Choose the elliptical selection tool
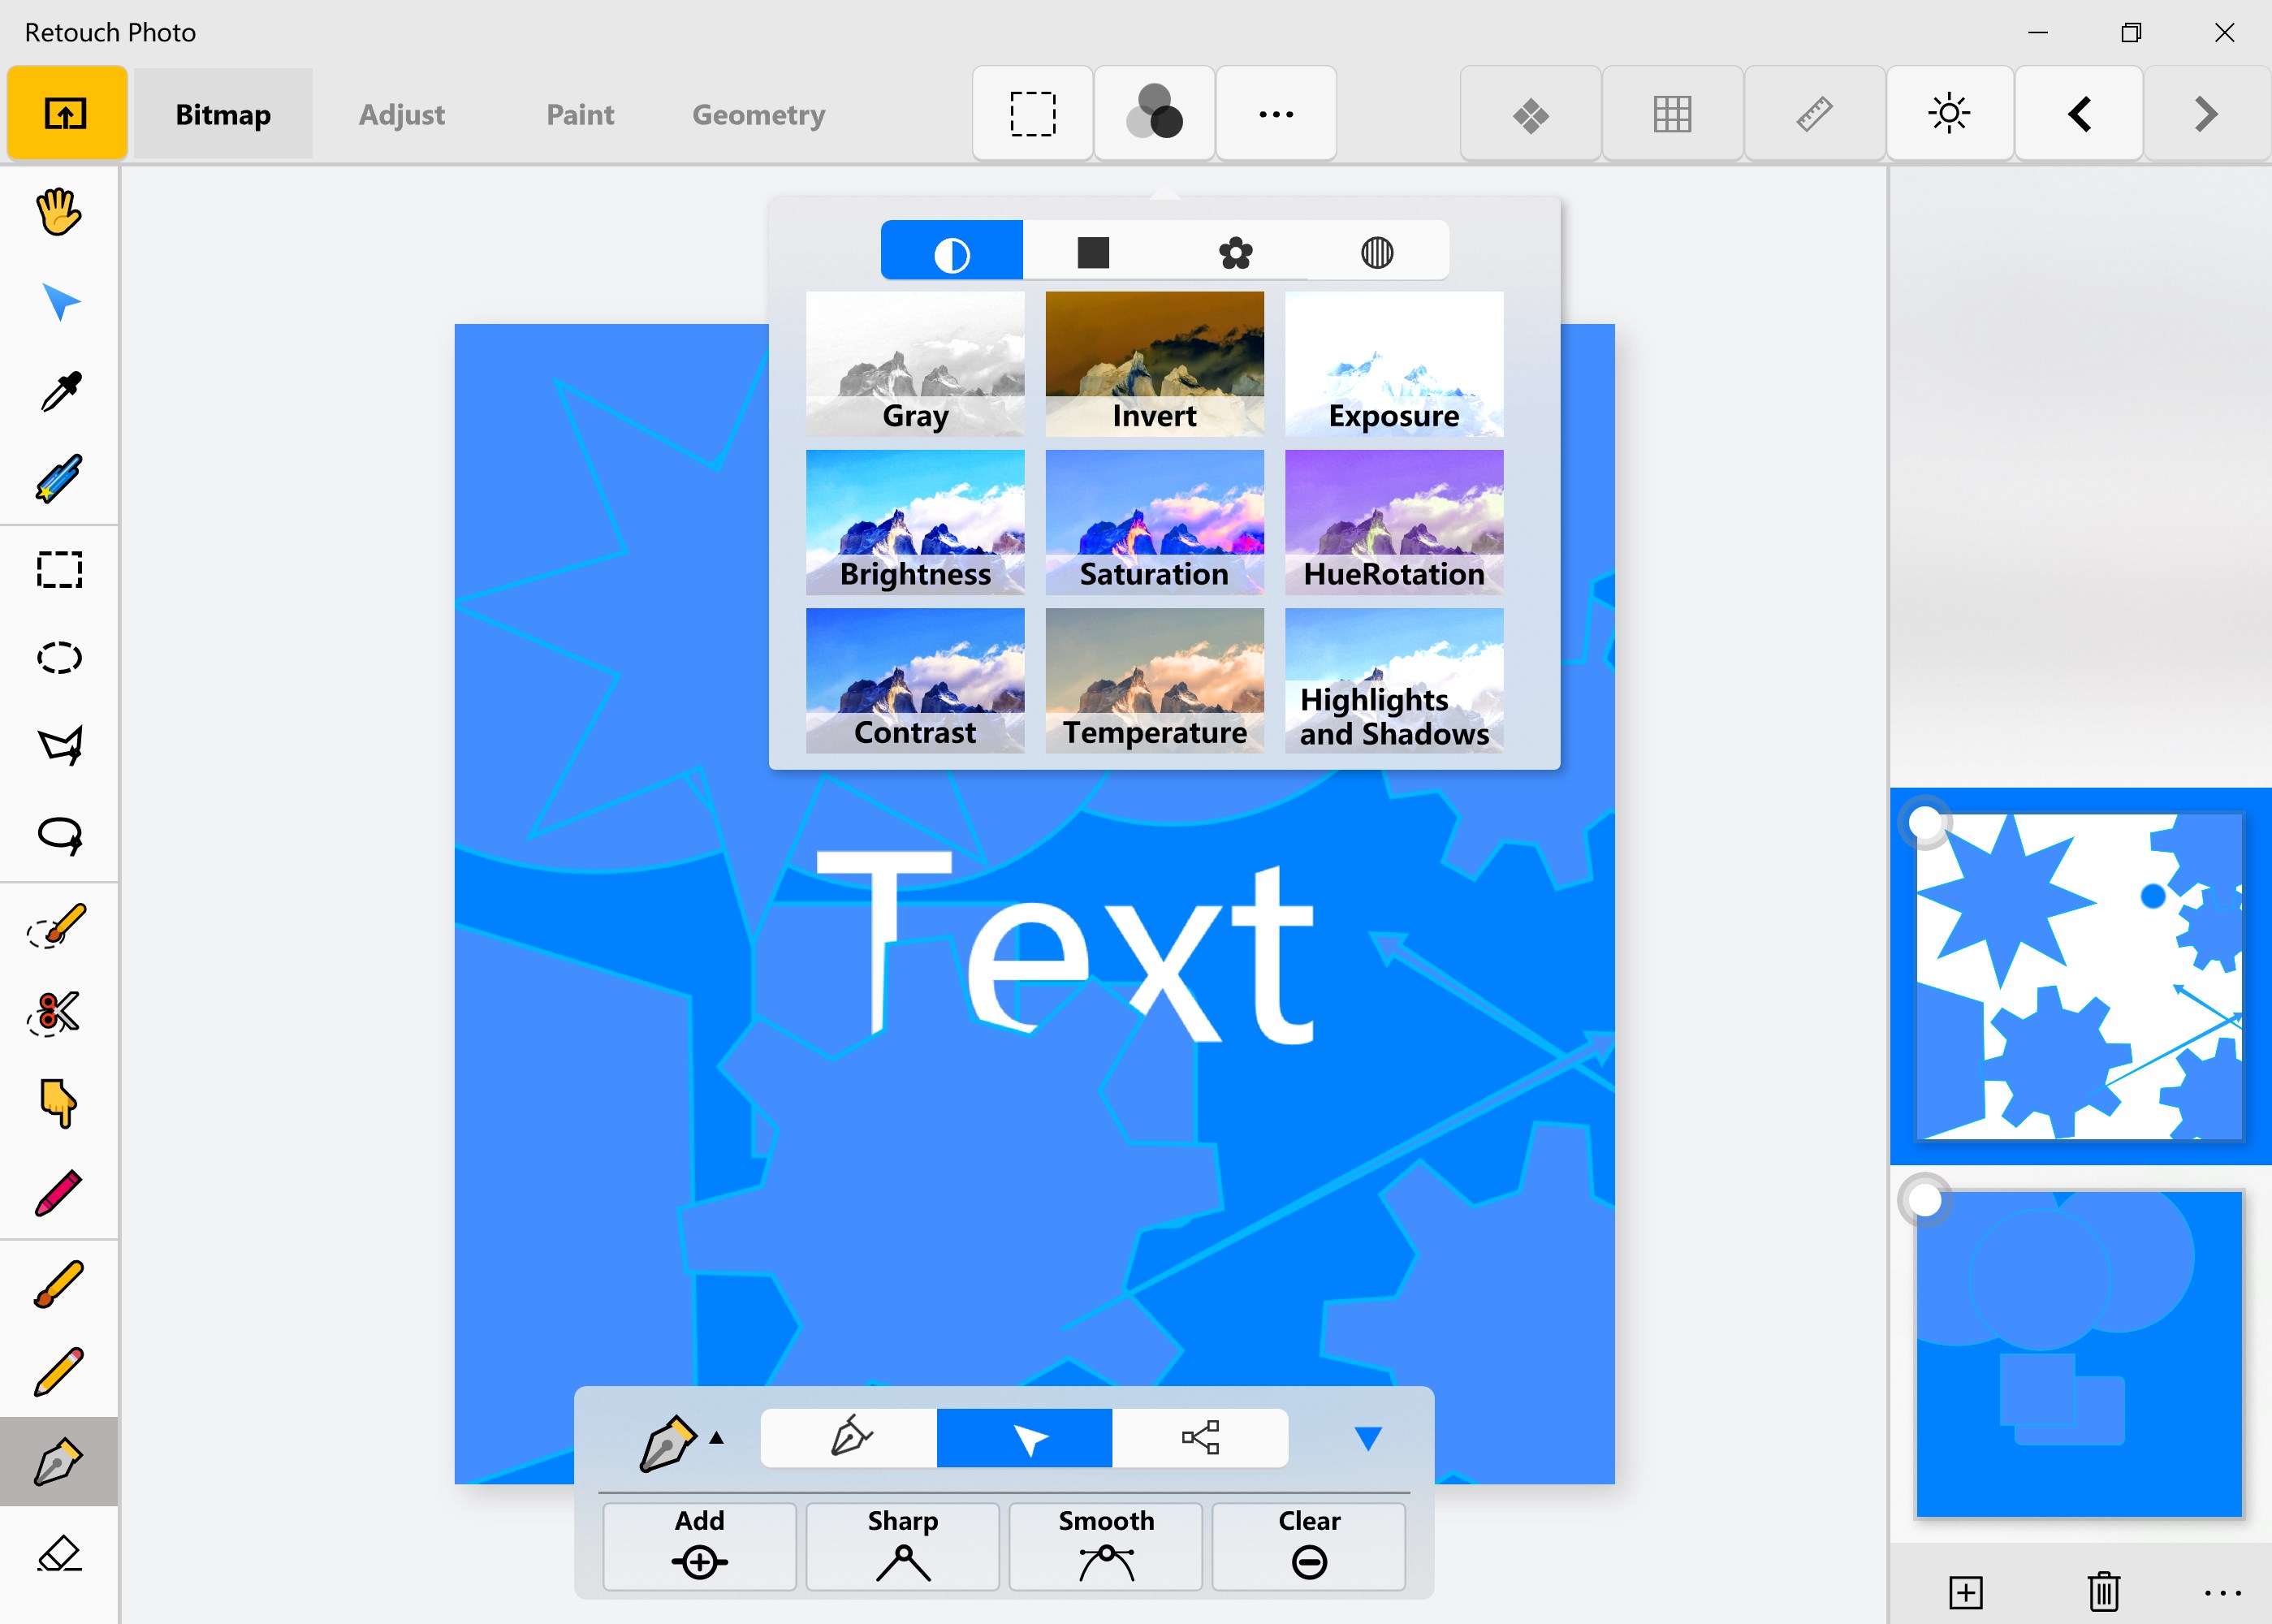 coord(58,657)
